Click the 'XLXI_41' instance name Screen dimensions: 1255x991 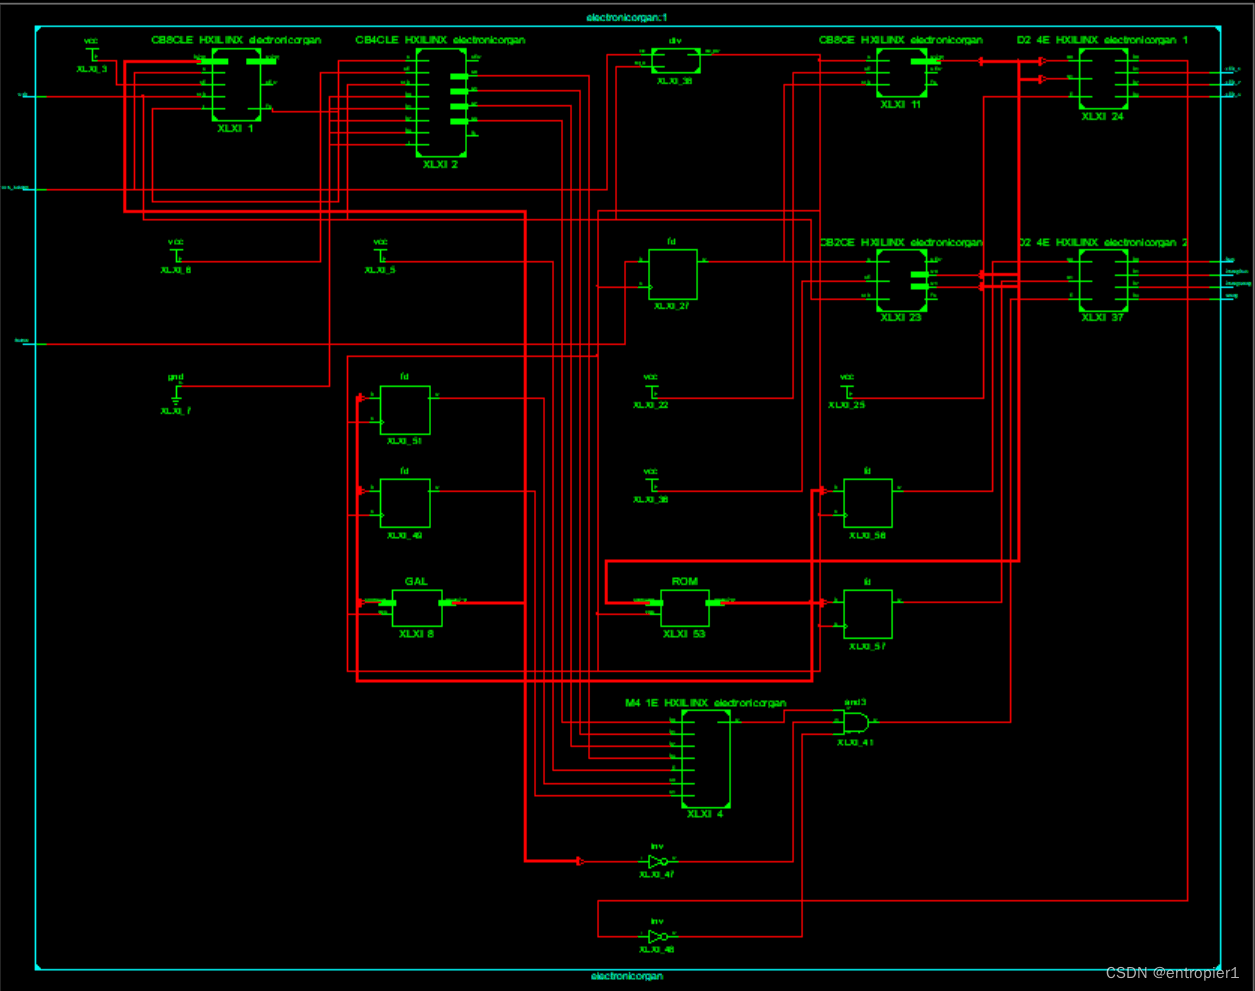click(856, 743)
